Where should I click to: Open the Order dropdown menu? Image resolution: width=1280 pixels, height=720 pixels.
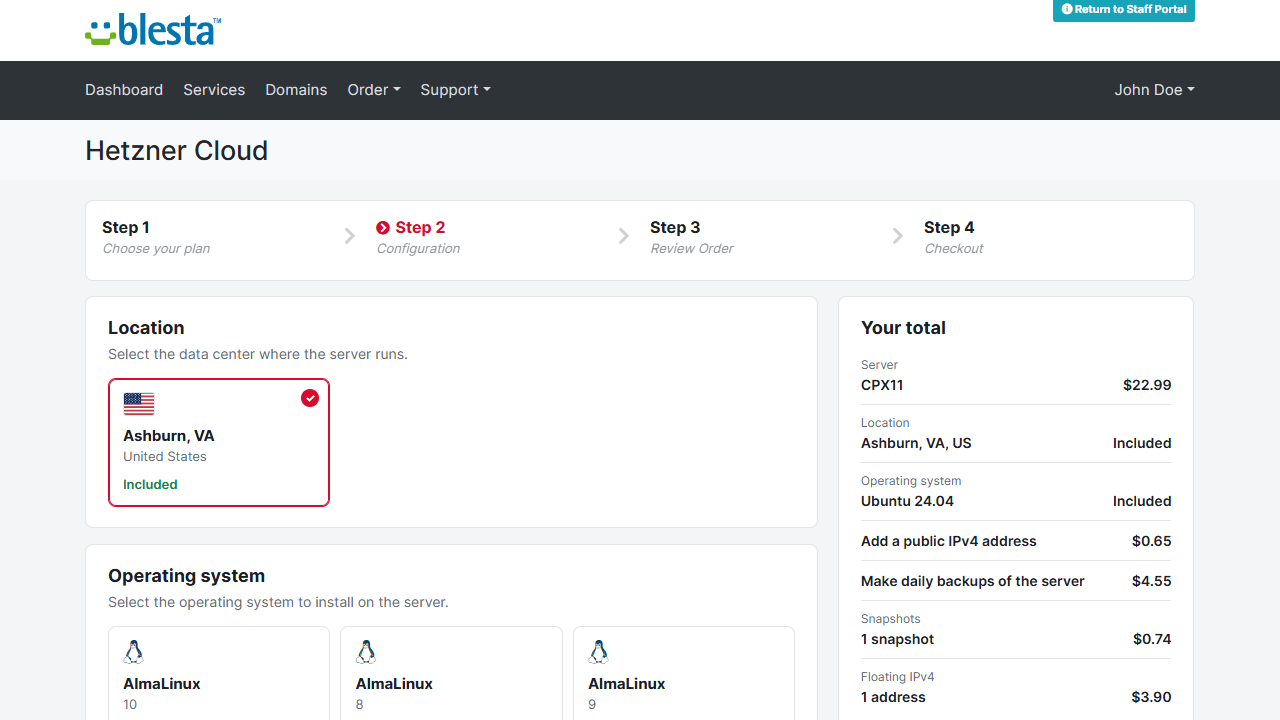coord(374,90)
